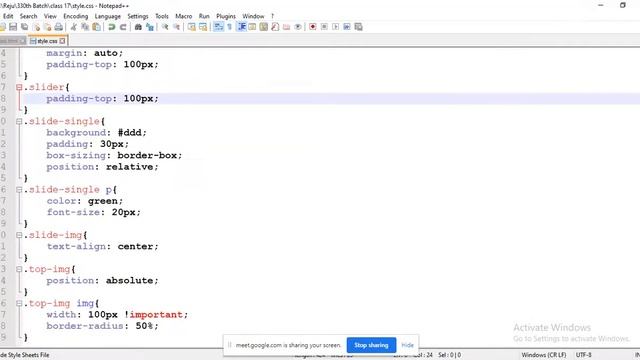Viewport: 640px width, 360px height.
Task: Click 'absolute' position value
Action: tap(129, 281)
